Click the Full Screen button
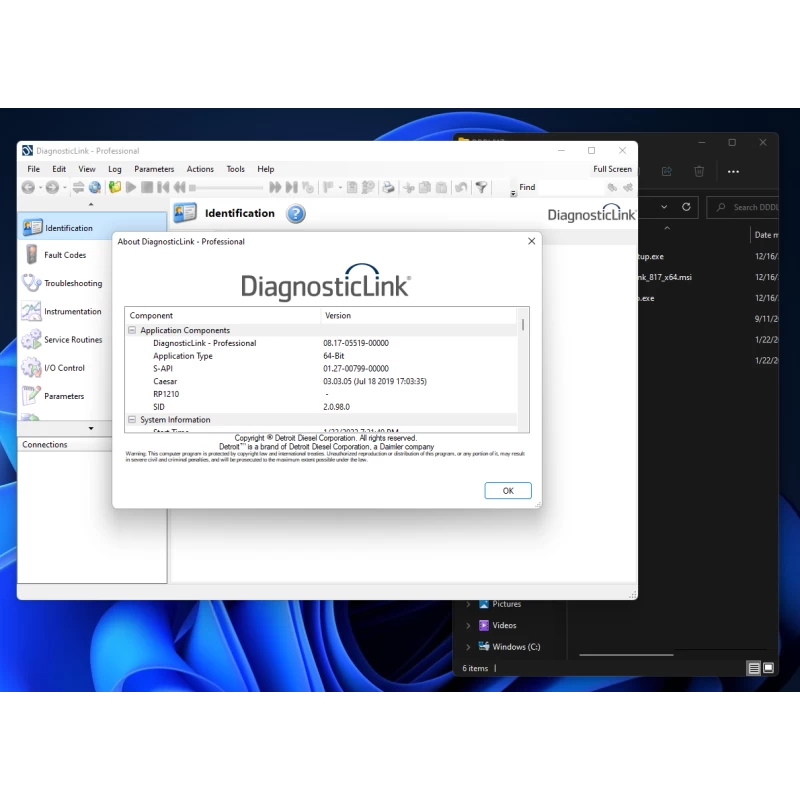 612,169
